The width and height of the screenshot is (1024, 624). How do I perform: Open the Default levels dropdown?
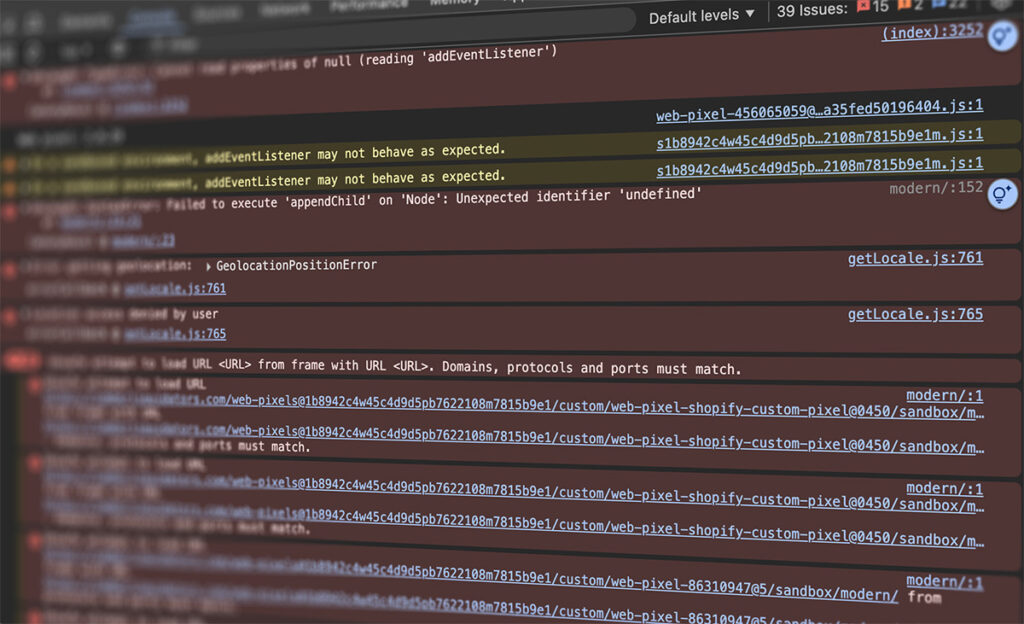tap(701, 15)
